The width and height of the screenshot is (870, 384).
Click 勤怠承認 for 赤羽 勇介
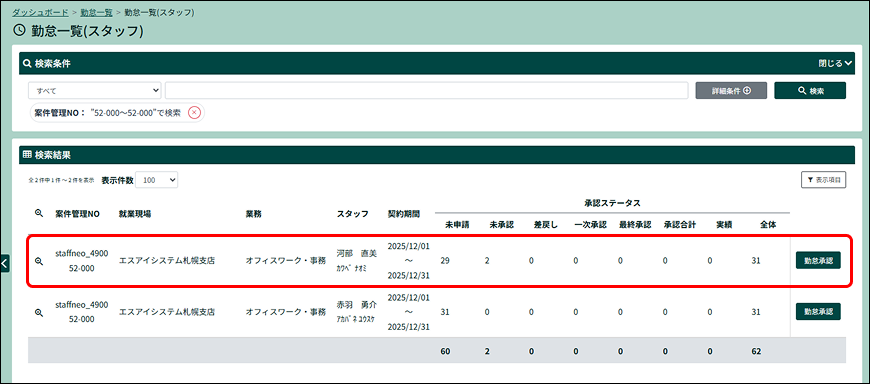pos(818,311)
